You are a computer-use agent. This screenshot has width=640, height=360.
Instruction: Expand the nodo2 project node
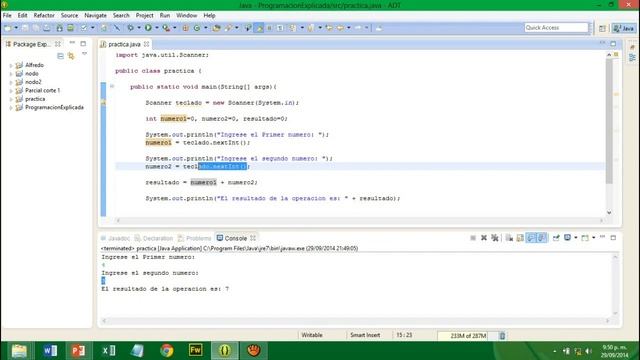(11, 82)
